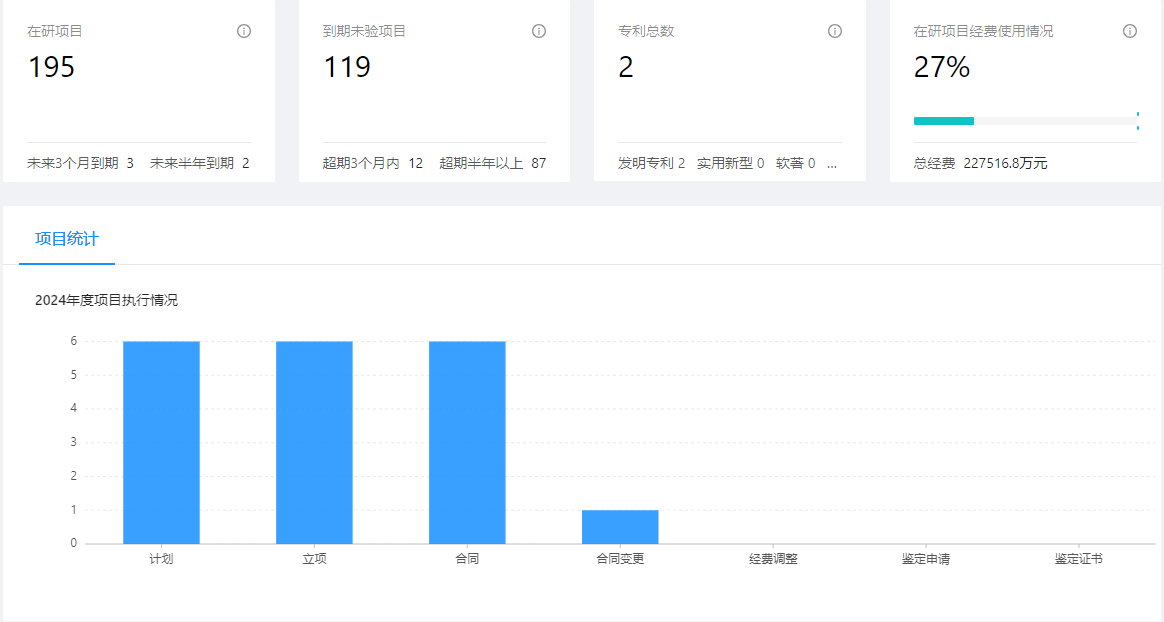Open 超期3个月内 overdue item count
Viewport: 1164px width, 622px height.
[x=372, y=163]
